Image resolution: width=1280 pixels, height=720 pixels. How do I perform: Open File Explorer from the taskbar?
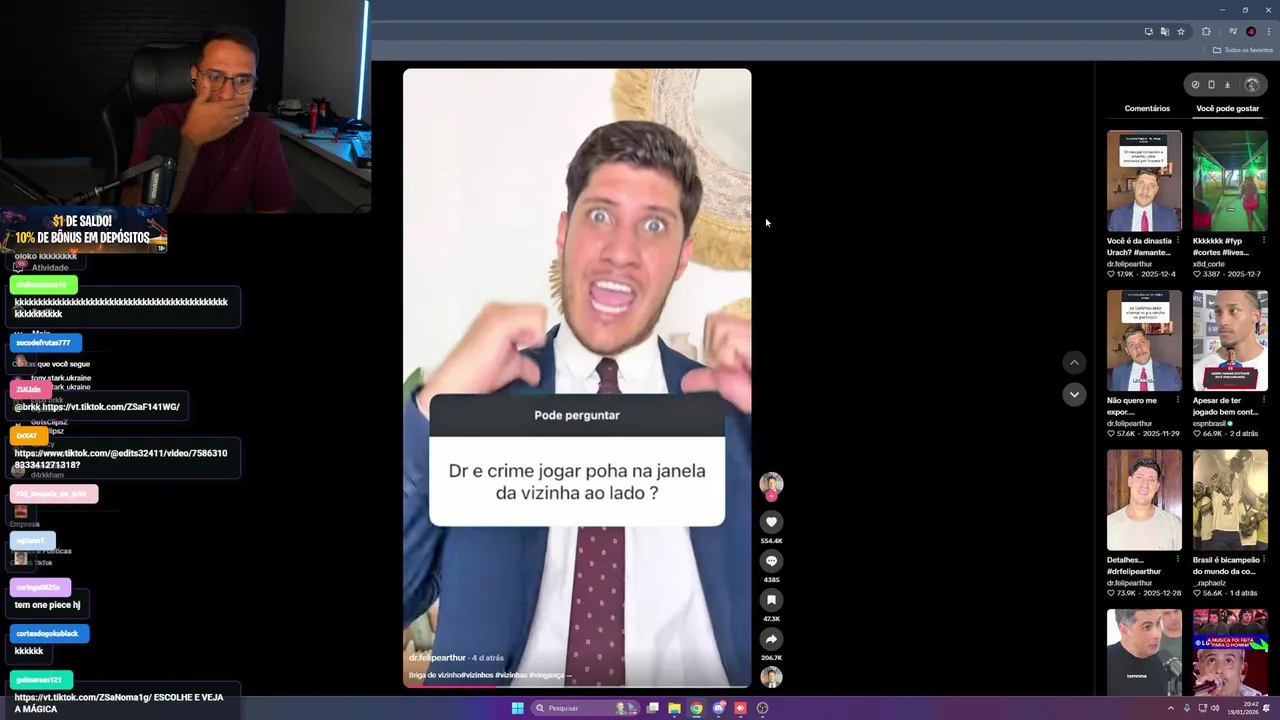(x=674, y=708)
